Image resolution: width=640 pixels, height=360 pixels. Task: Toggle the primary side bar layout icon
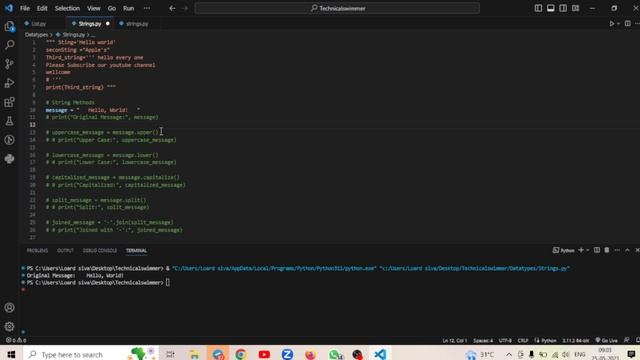tap(538, 8)
